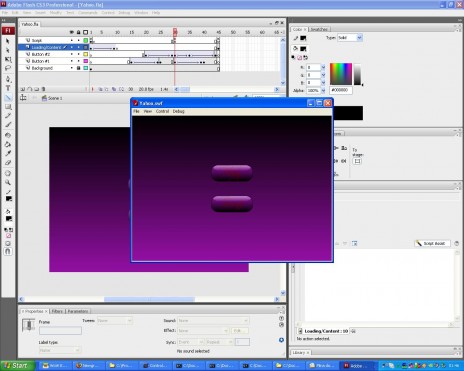Open the Debug menu in Yahoo.swf window
Image resolution: width=464 pixels, height=371 pixels.
coord(179,111)
